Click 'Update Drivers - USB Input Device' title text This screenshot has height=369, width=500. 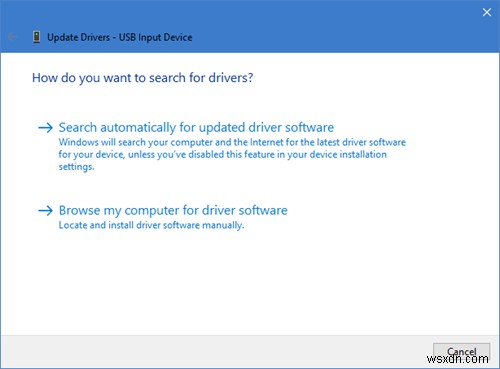120,37
